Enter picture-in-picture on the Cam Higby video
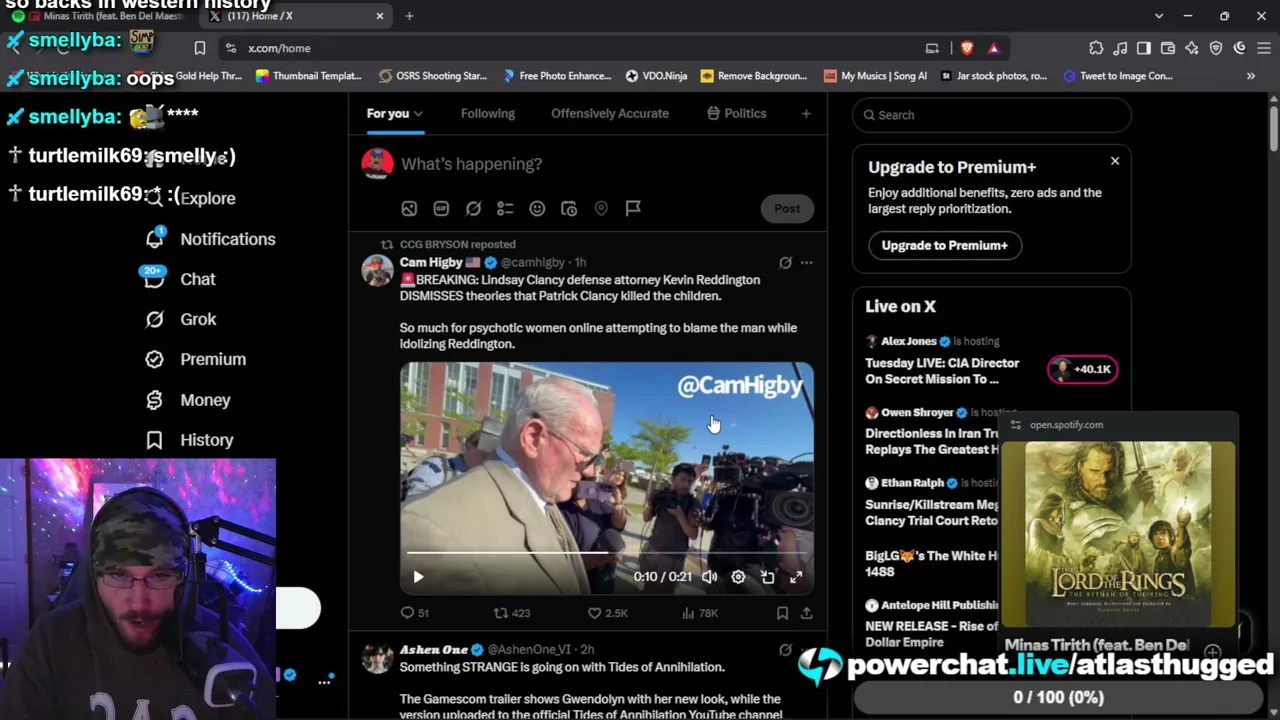1280x720 pixels. (x=767, y=577)
